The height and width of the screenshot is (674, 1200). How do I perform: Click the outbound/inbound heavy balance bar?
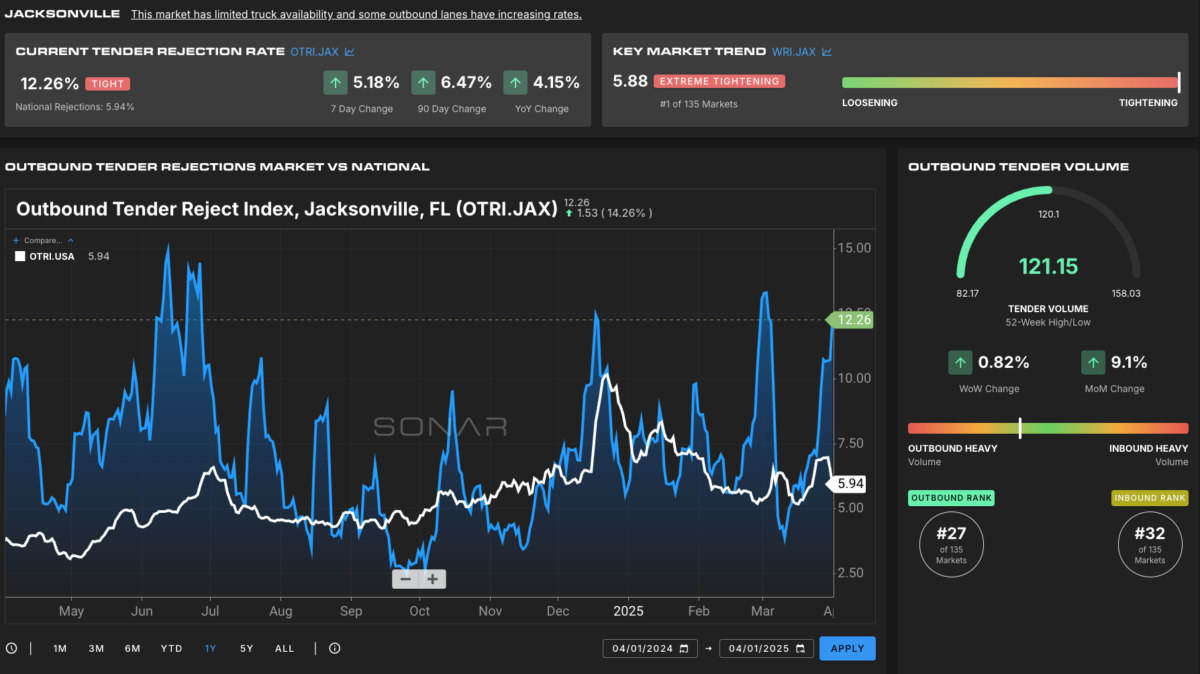[x=1048, y=427]
